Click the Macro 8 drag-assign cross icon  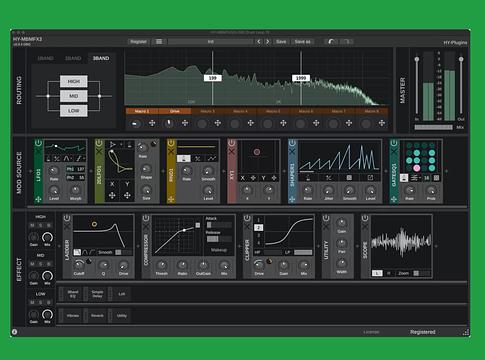[x=382, y=123]
